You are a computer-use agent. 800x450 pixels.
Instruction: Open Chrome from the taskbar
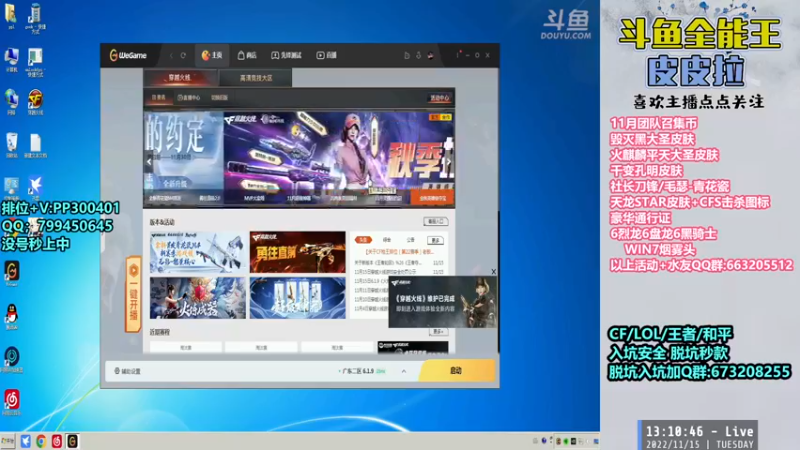(x=41, y=441)
